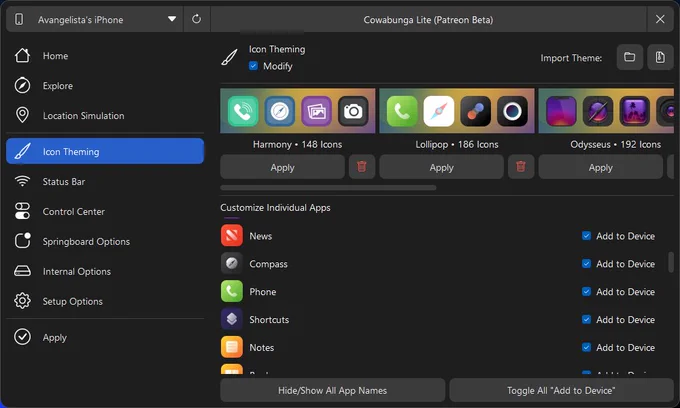Screen dimensions: 680x408
Task: Toggle Add to Device for Shortcuts
Action: coord(586,320)
